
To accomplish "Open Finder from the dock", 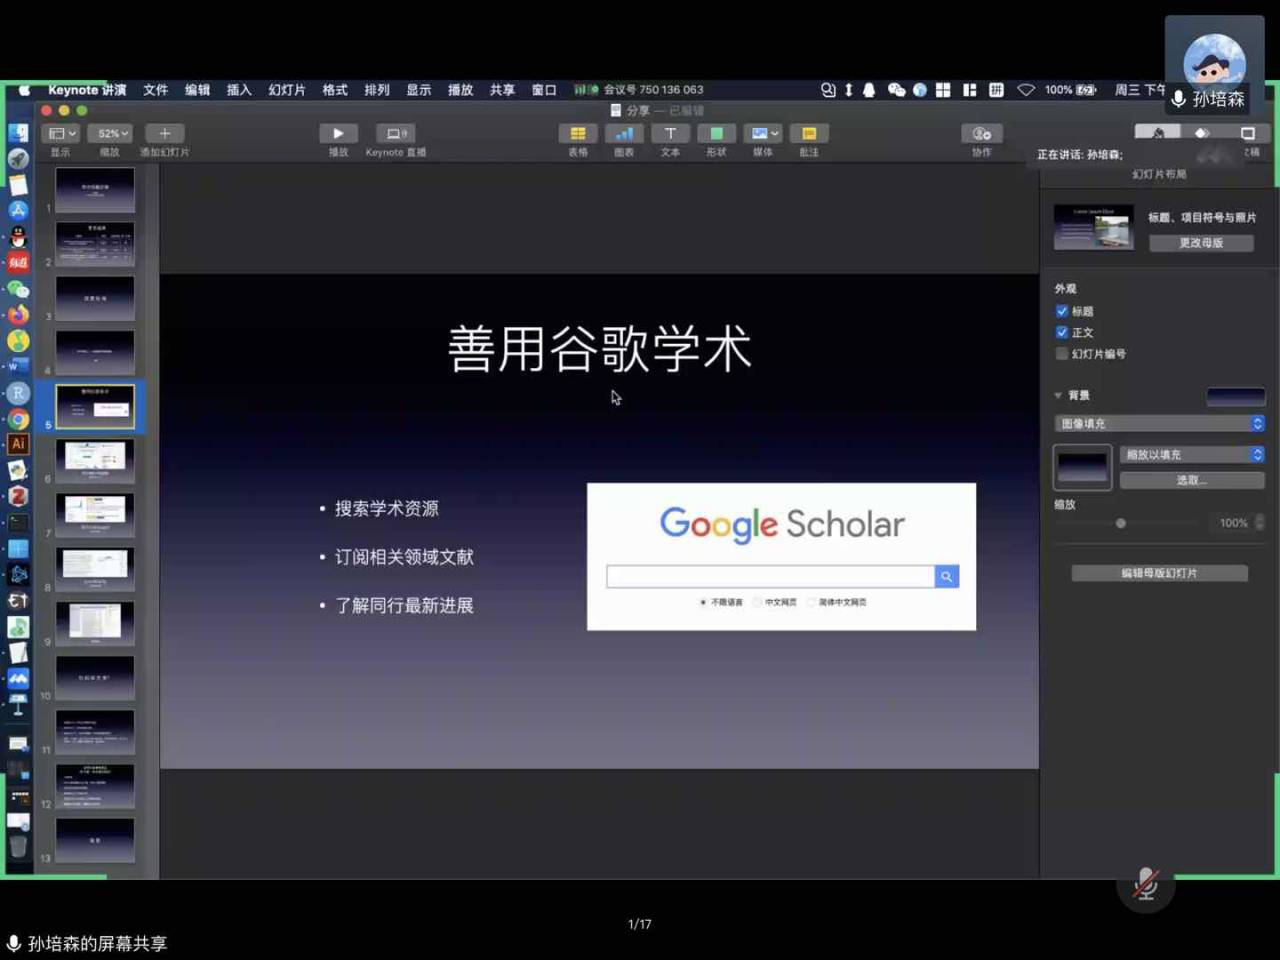I will tap(18, 132).
